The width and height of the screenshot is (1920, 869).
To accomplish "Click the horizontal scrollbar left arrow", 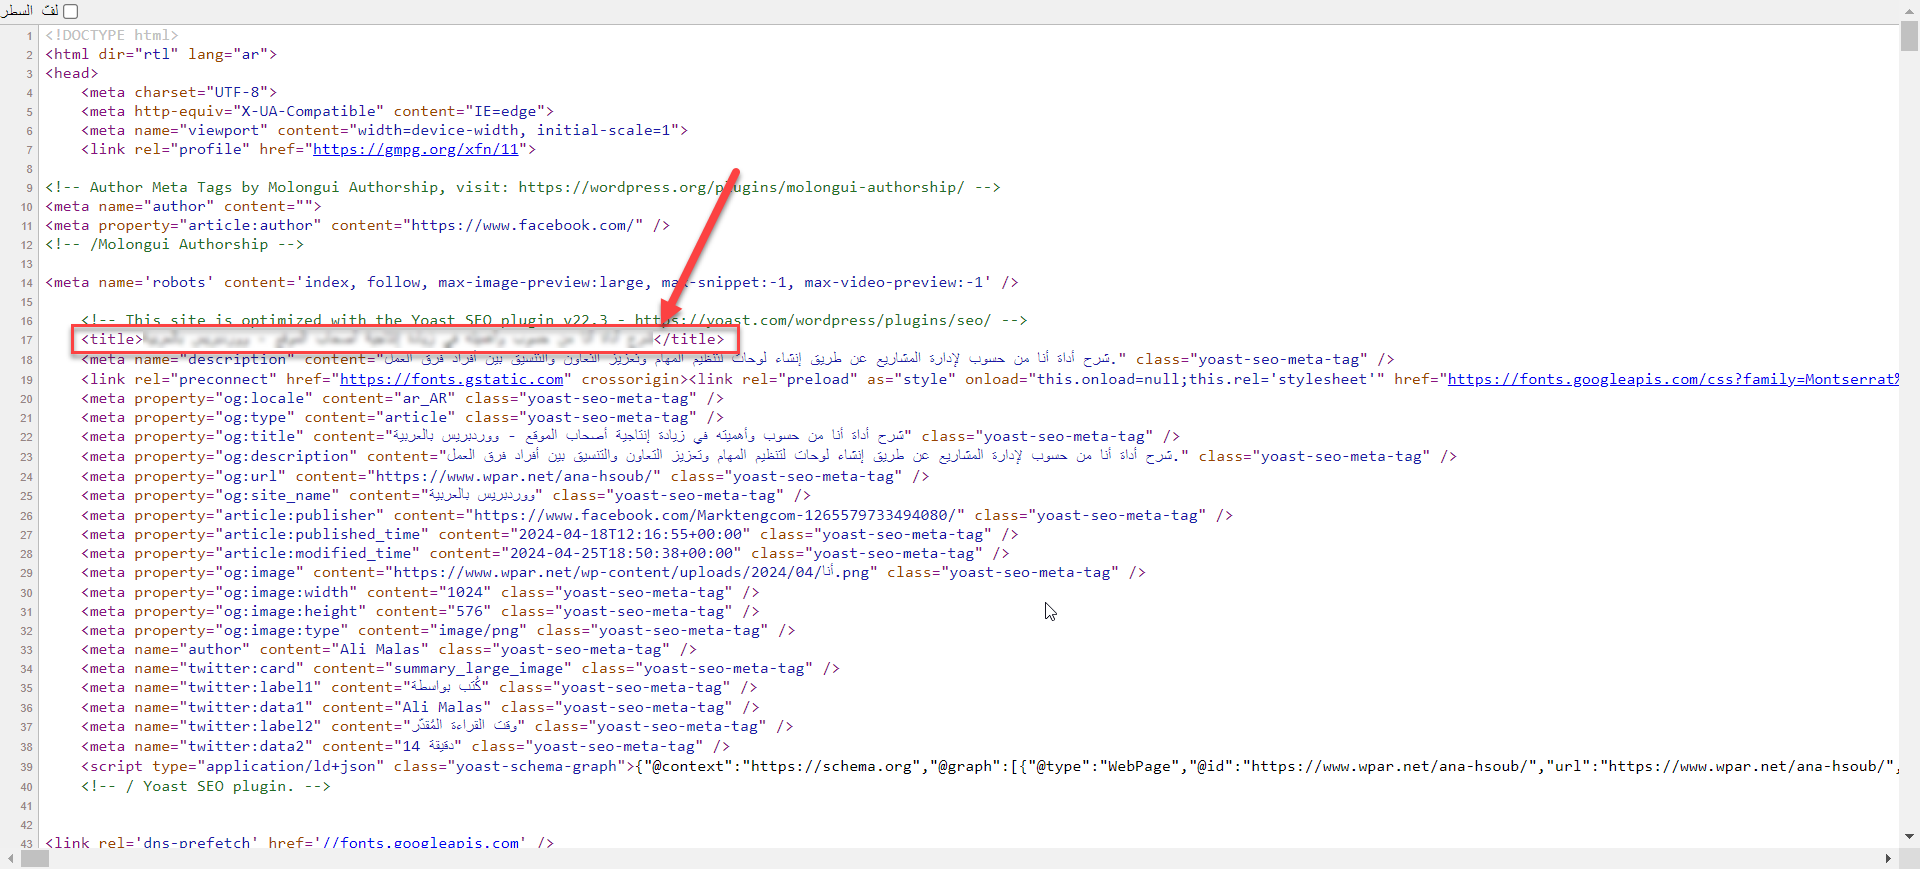I will point(10,859).
